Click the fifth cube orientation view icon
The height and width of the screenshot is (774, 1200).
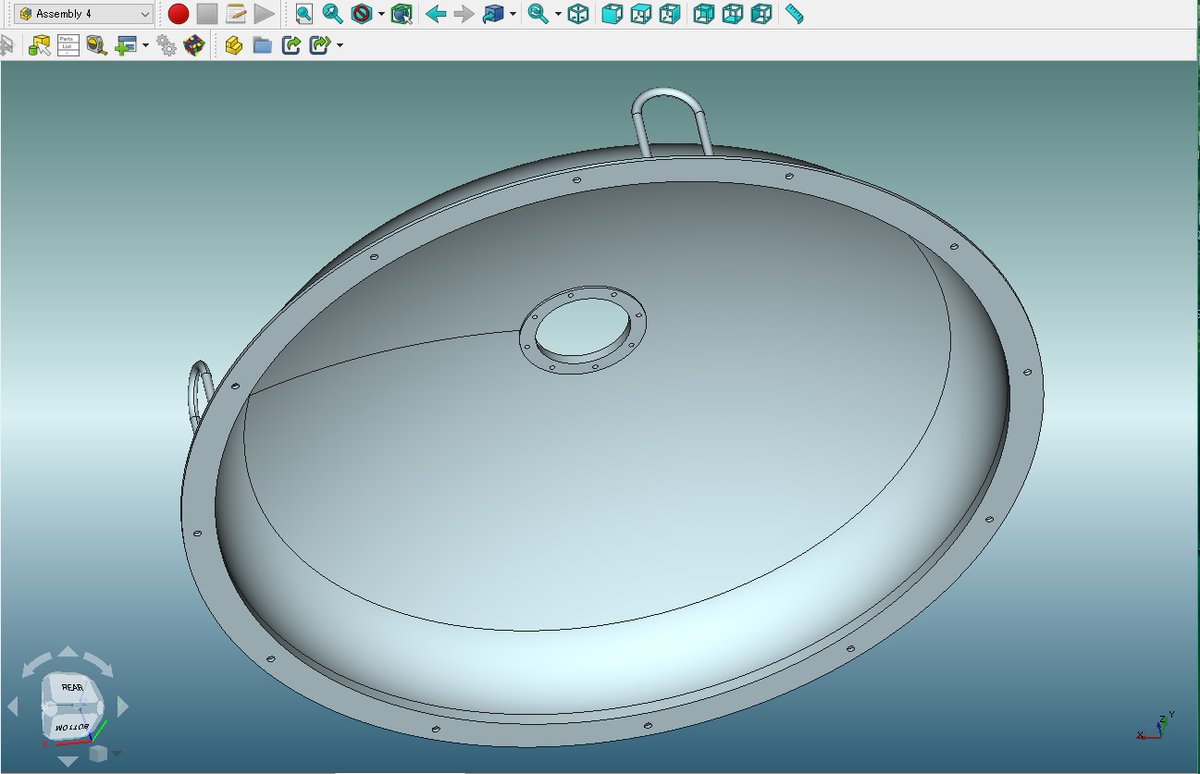tap(733, 14)
